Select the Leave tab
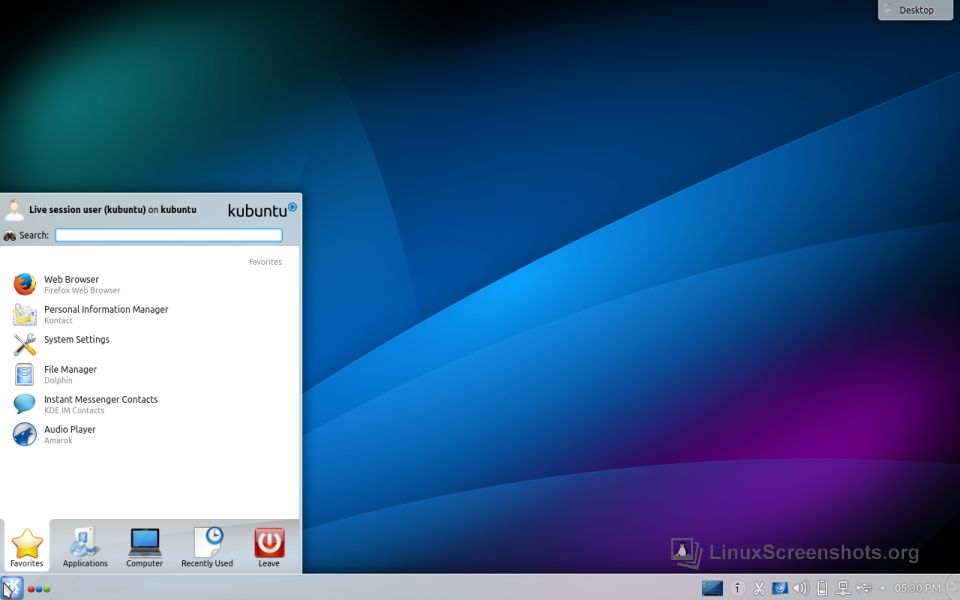 click(x=269, y=547)
